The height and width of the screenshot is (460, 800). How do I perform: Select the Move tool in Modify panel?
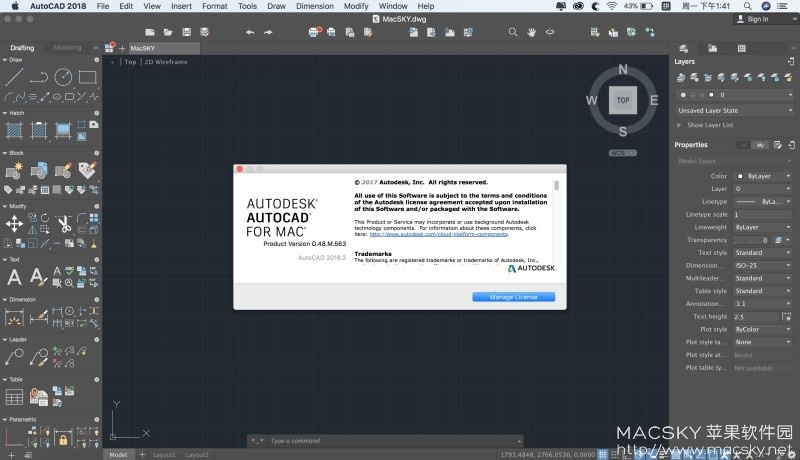click(x=14, y=224)
